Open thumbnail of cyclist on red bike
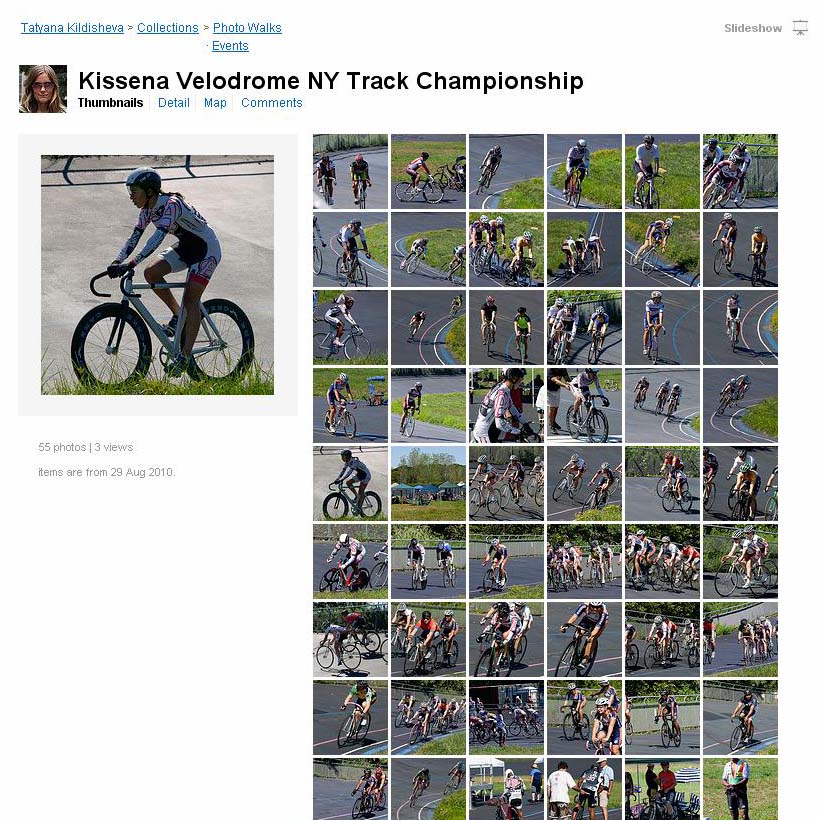Image resolution: width=818 pixels, height=820 pixels. click(350, 561)
